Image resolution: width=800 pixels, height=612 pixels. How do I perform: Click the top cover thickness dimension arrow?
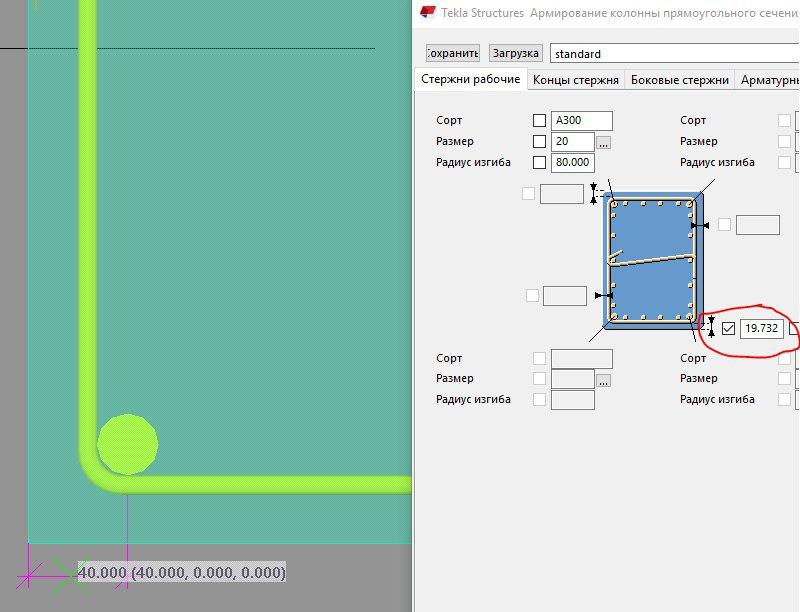pos(594,190)
